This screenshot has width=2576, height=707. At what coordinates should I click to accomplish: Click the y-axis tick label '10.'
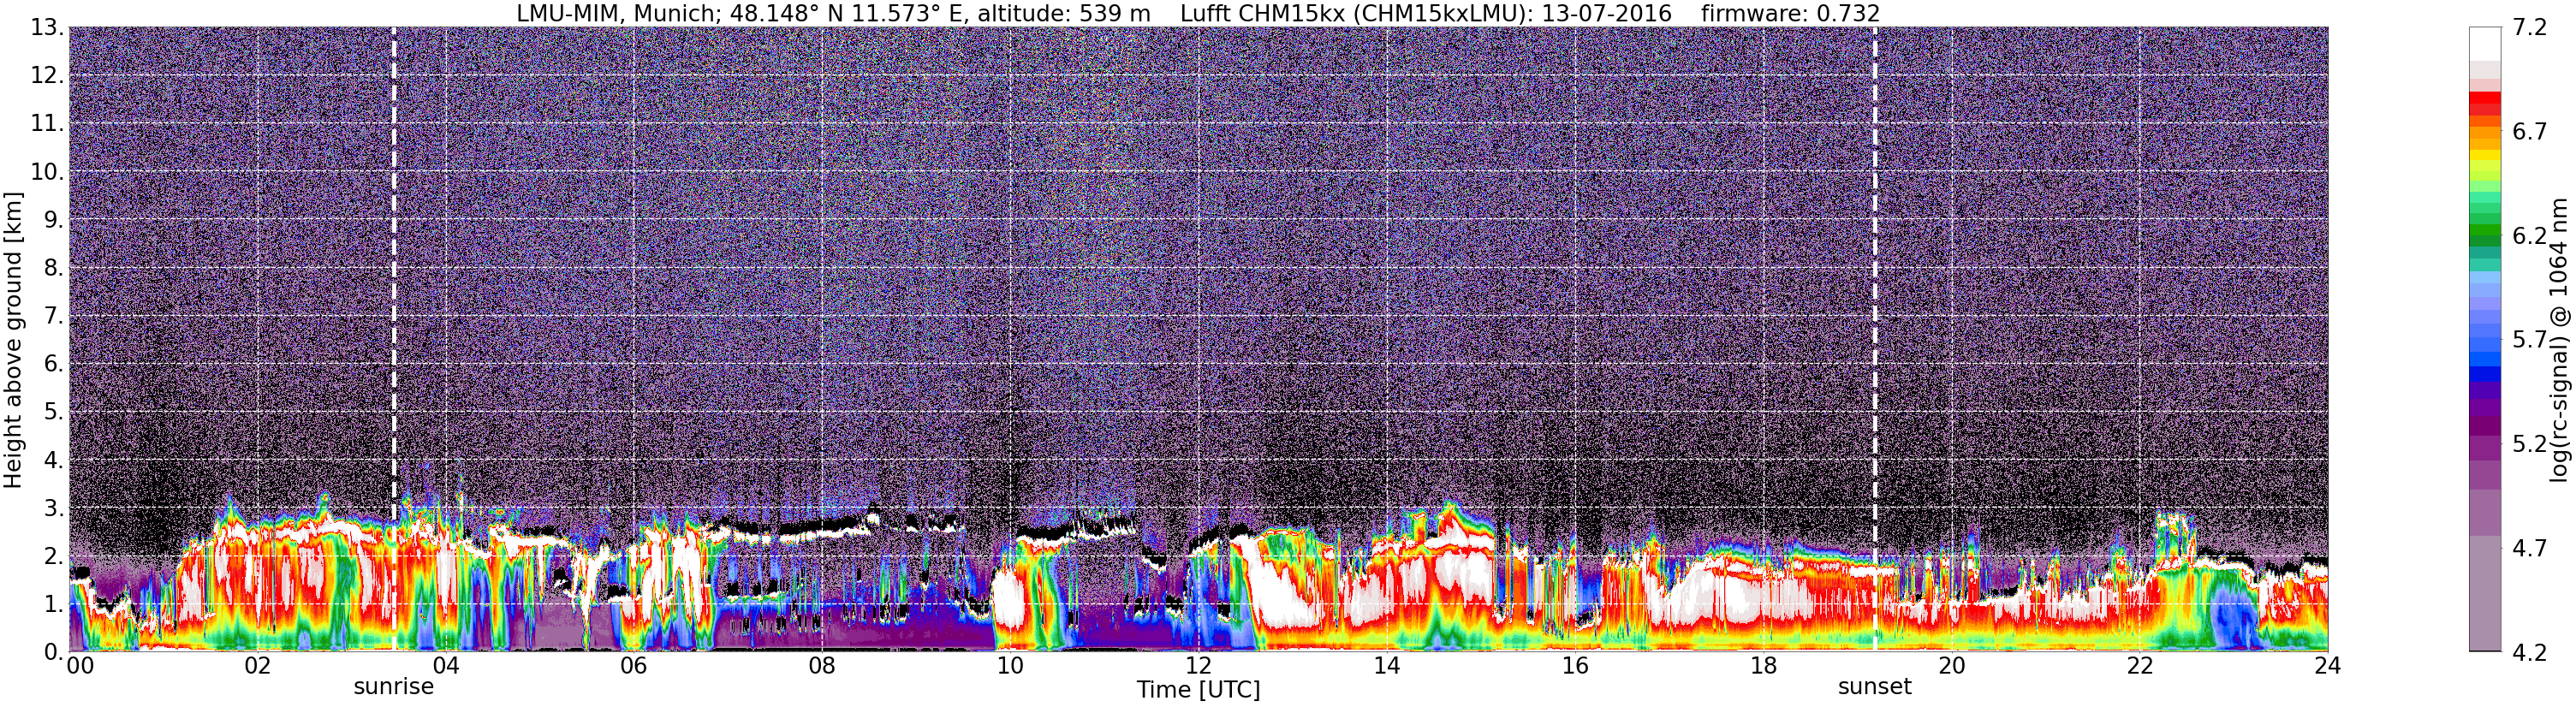47,172
